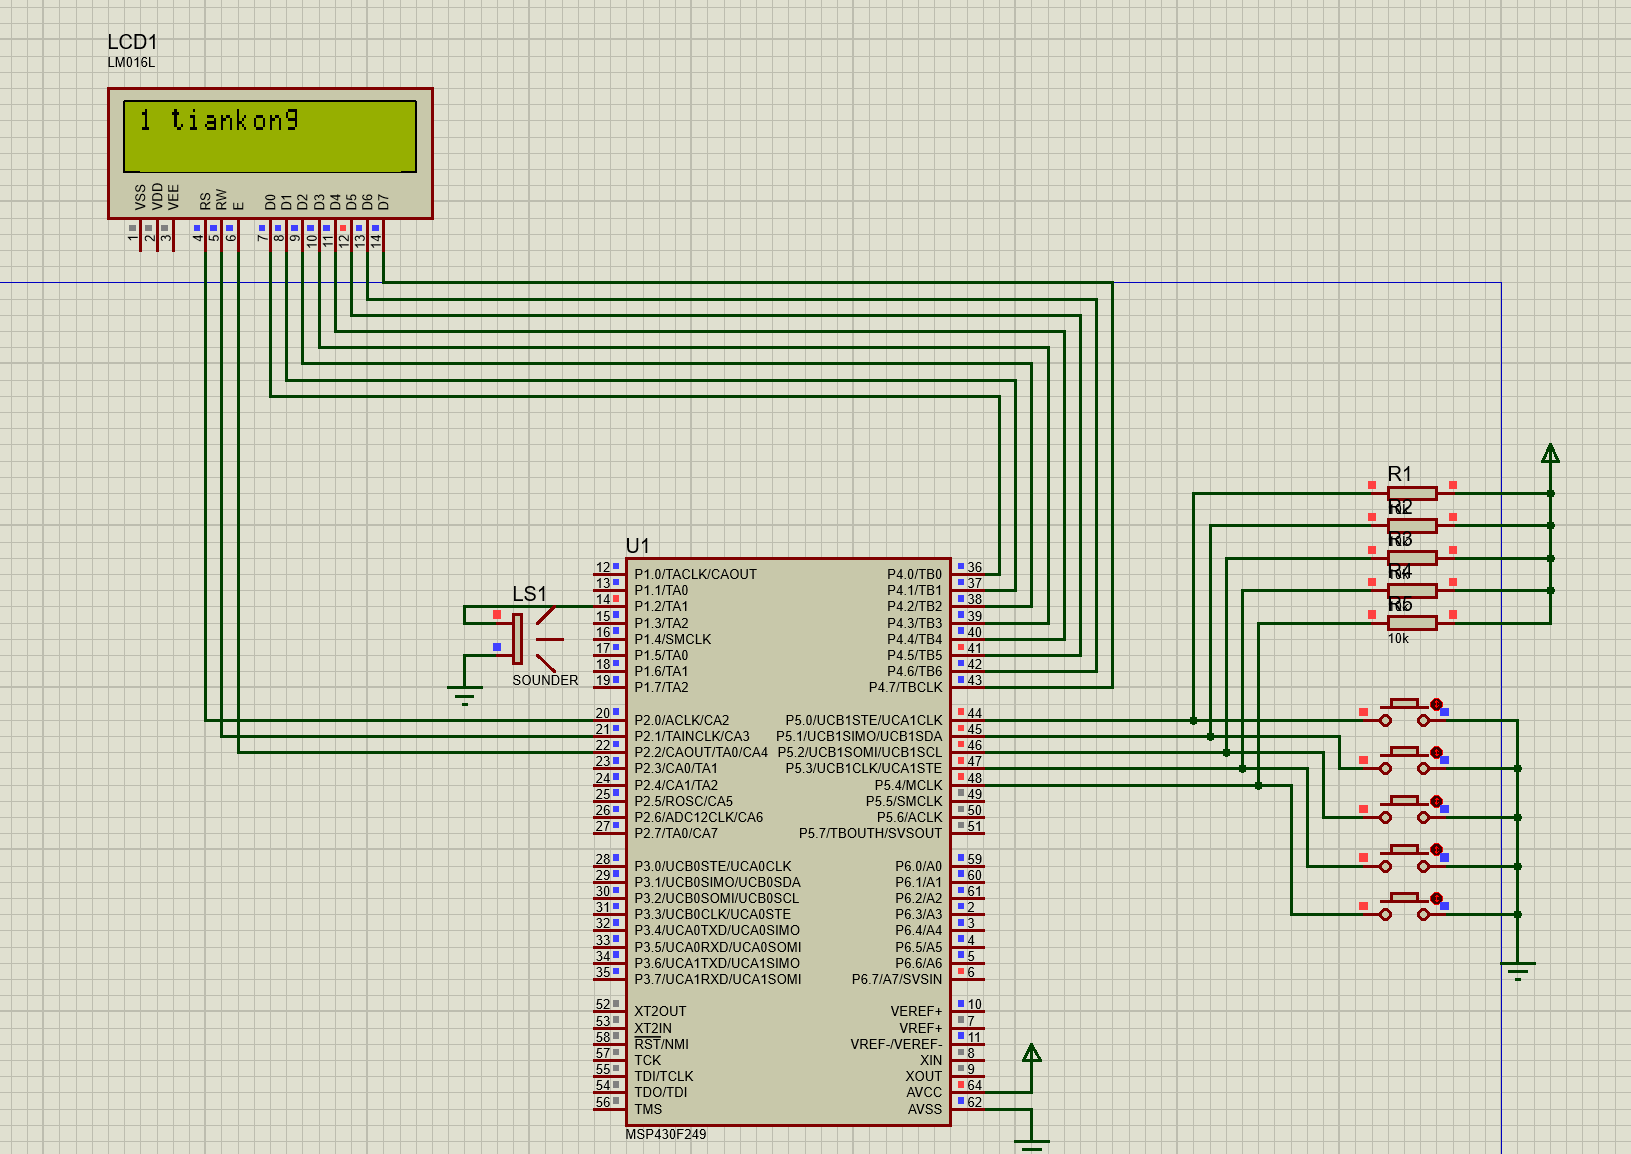Click the LM016L part name text
1631x1154 pixels.
pyautogui.click(x=131, y=62)
